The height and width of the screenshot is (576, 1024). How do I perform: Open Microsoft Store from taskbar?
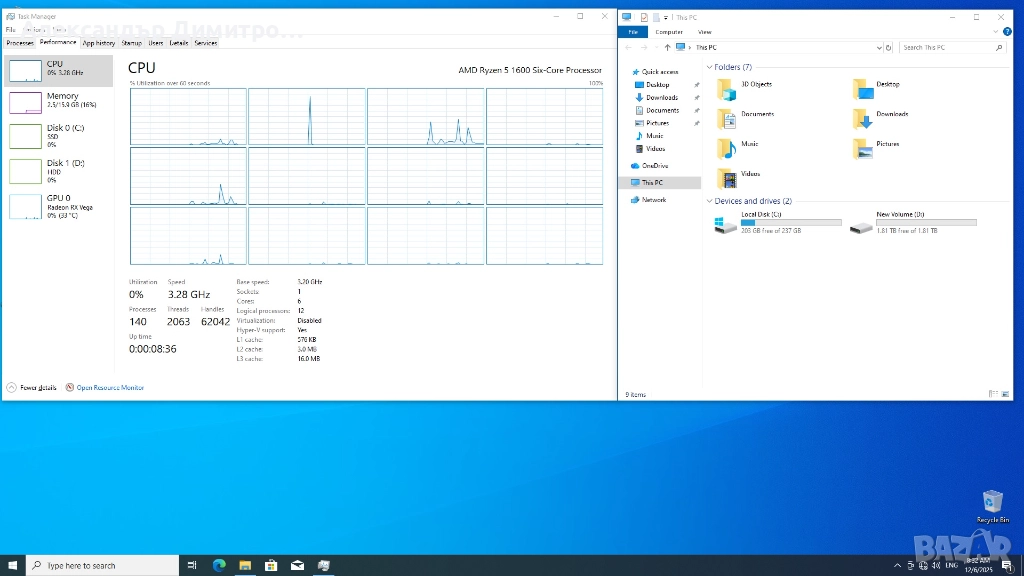271,565
